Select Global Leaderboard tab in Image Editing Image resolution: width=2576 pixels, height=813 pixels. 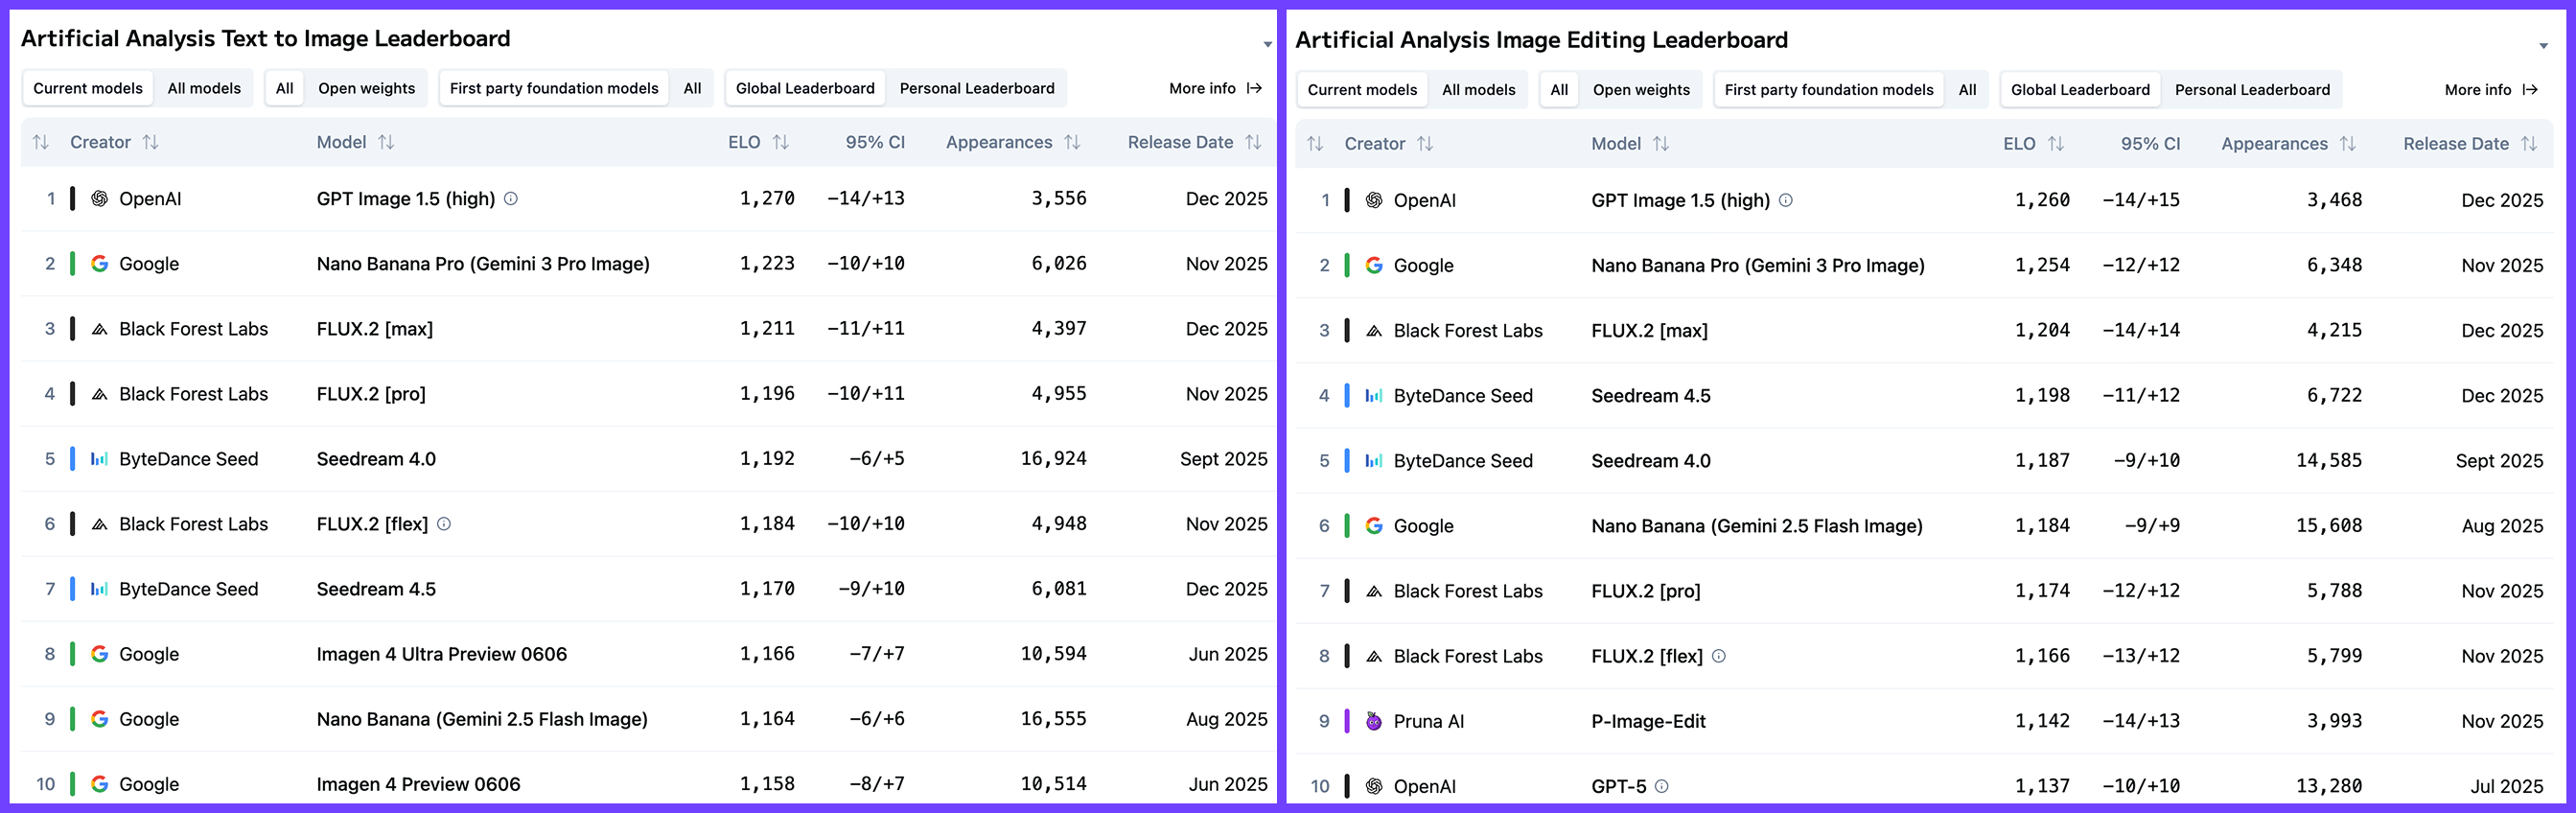point(2080,90)
